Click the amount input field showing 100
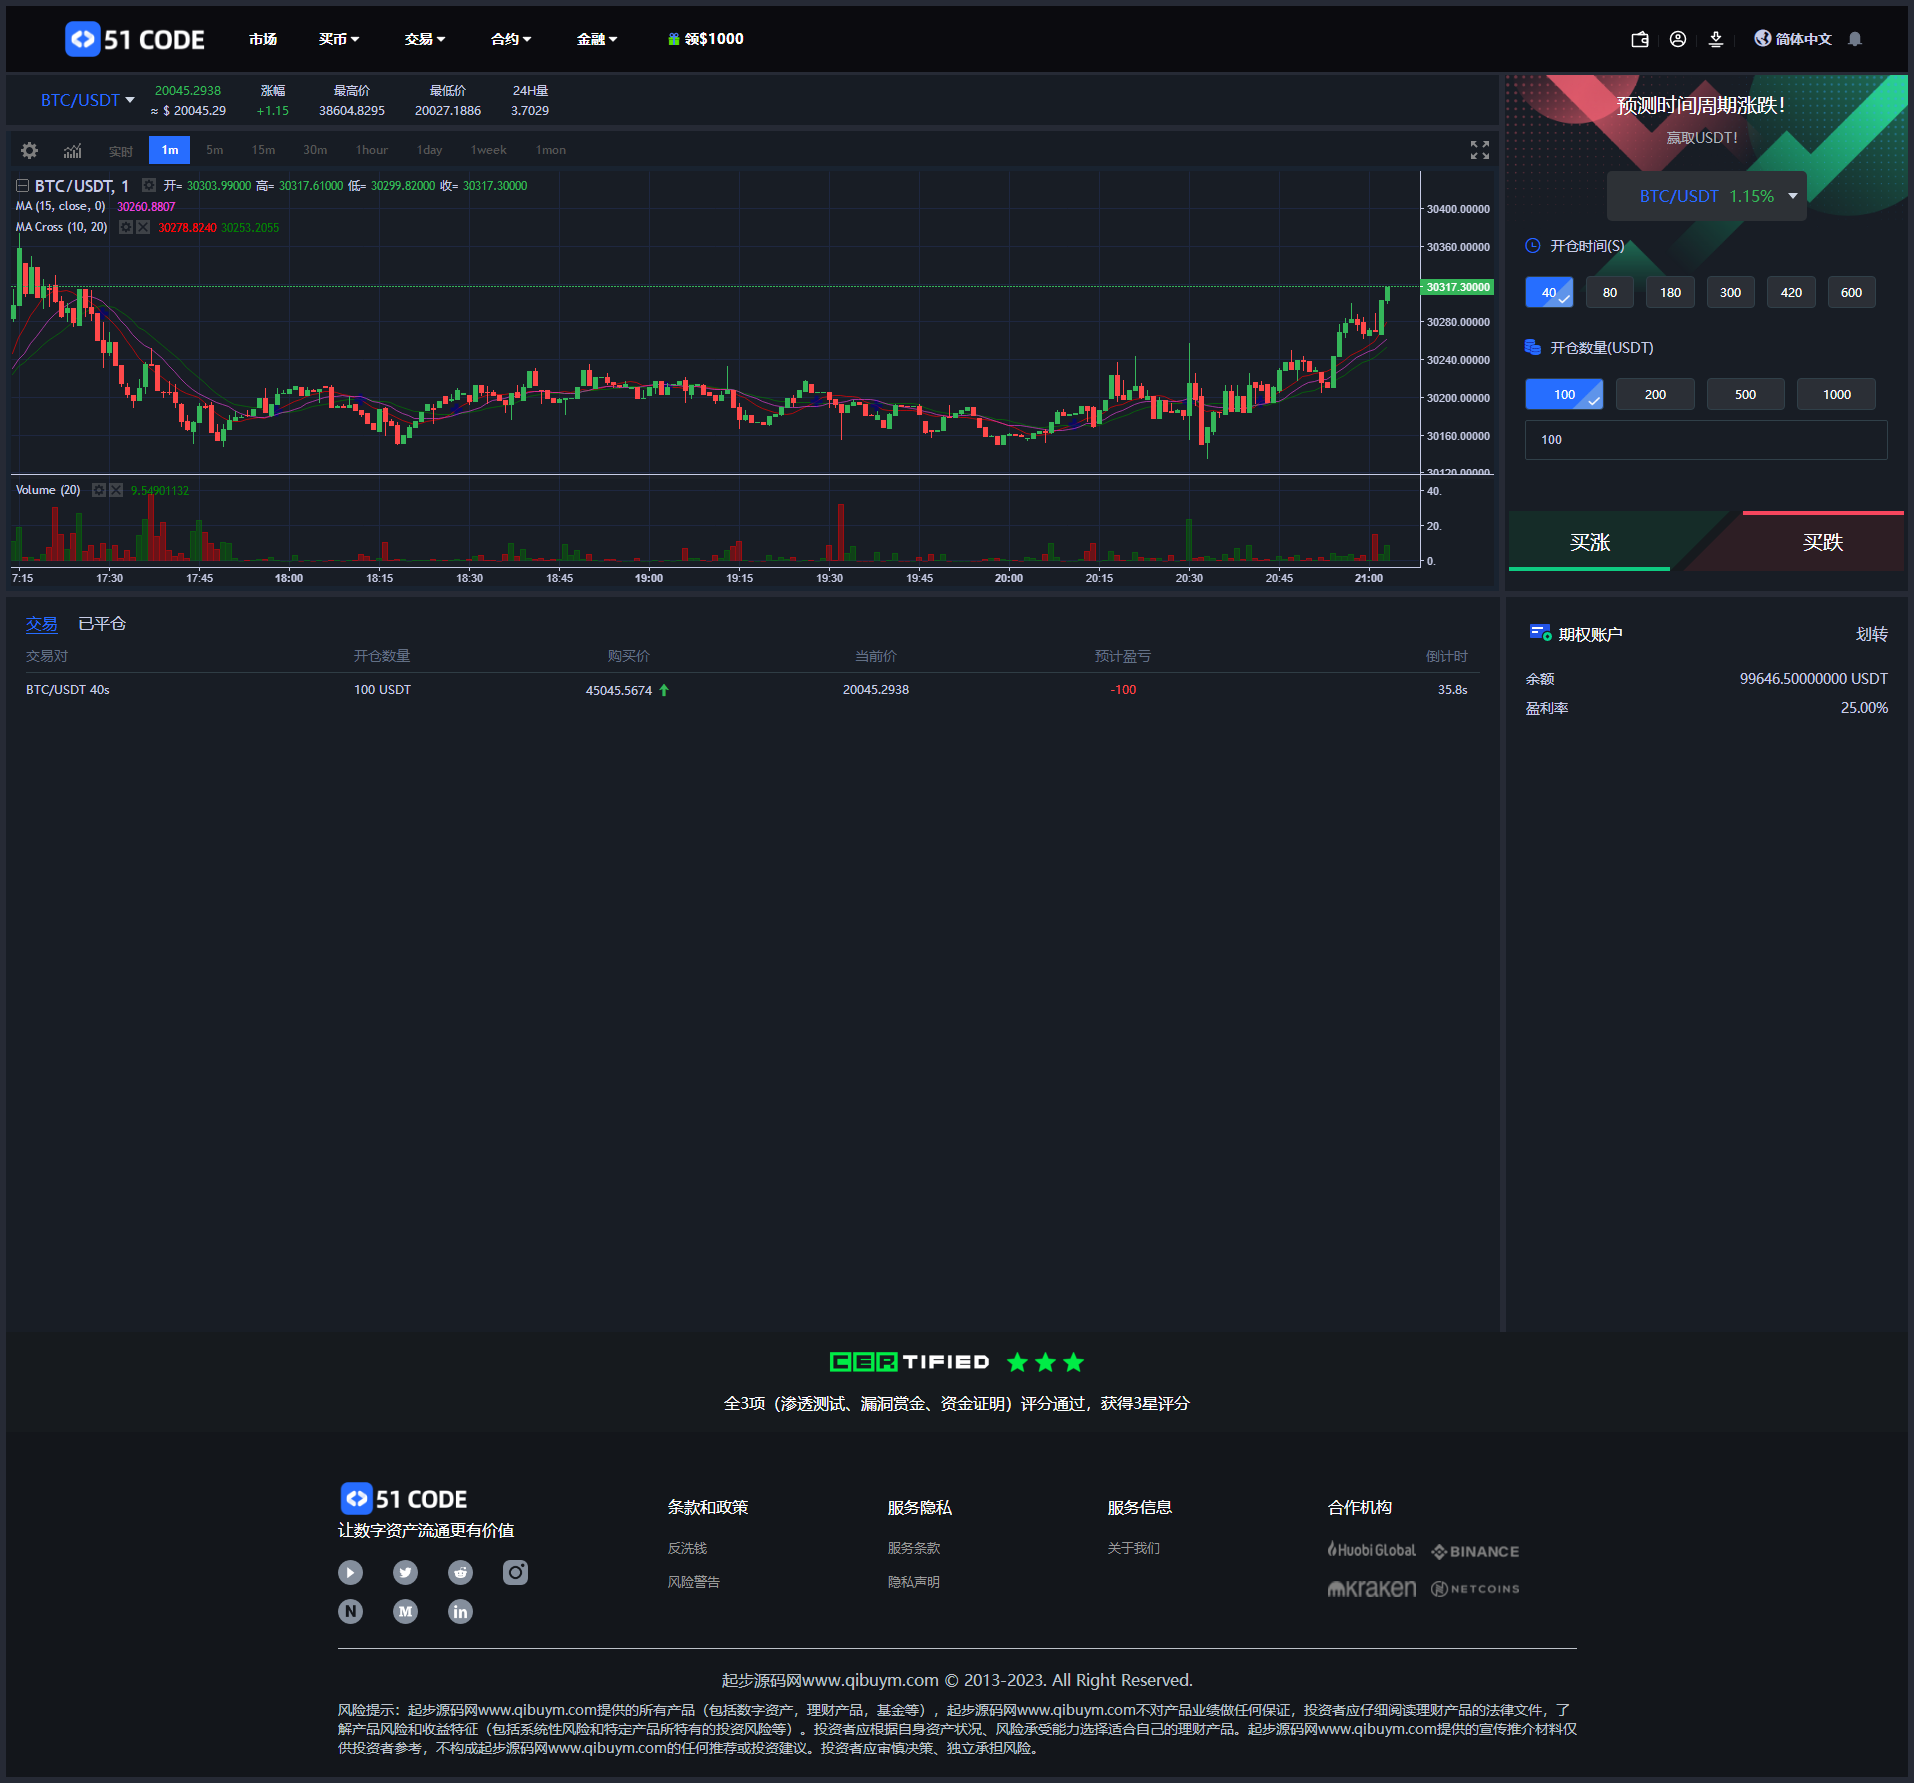Viewport: 1914px width, 1786px height. (x=1705, y=440)
